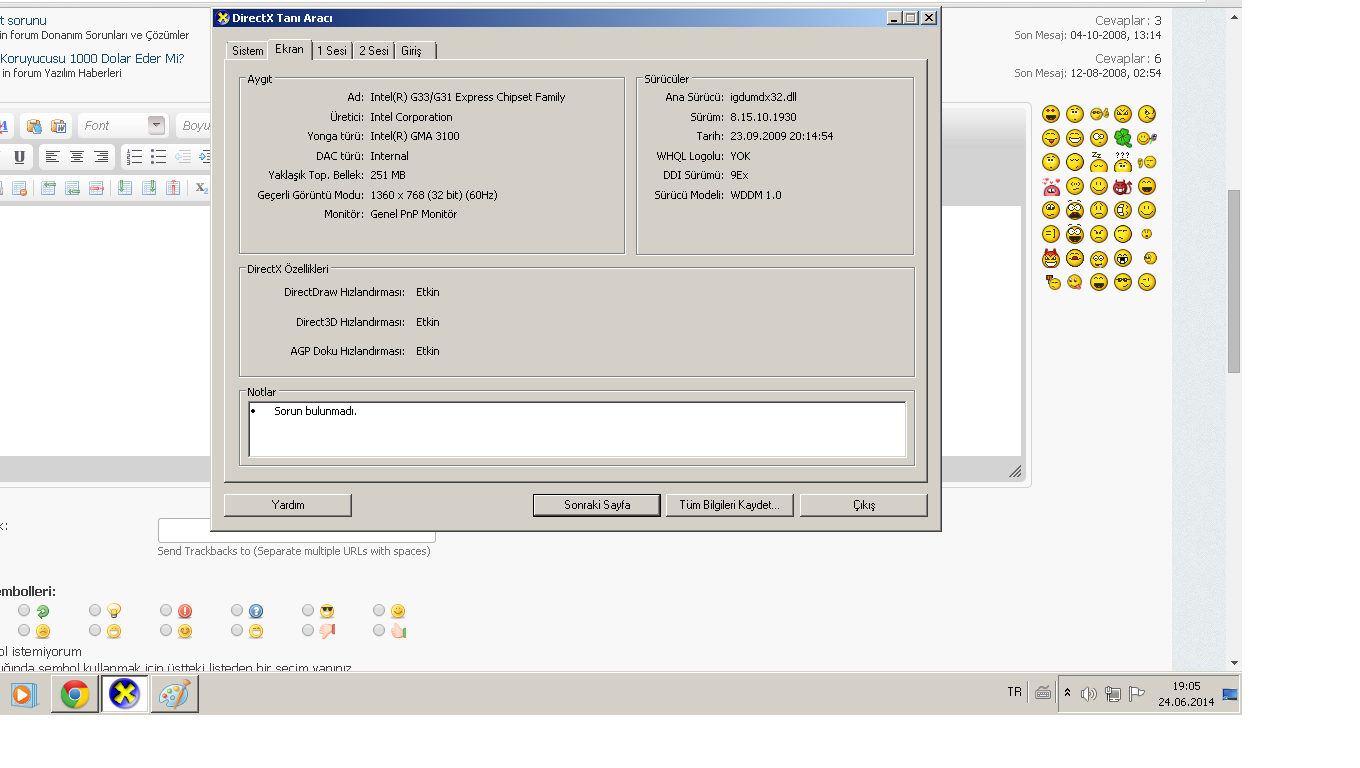Open the 2 Sesi tab
This screenshot has width=1360, height=768.
(x=374, y=51)
